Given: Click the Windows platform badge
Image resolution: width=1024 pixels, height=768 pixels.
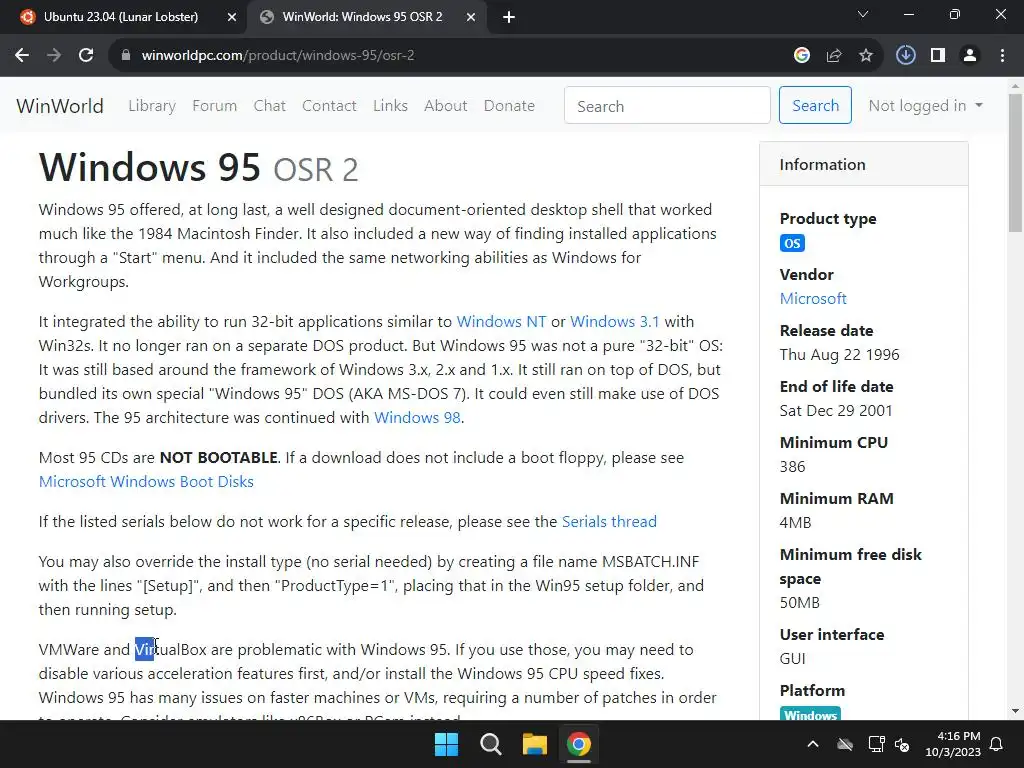Looking at the screenshot, I should click(810, 714).
